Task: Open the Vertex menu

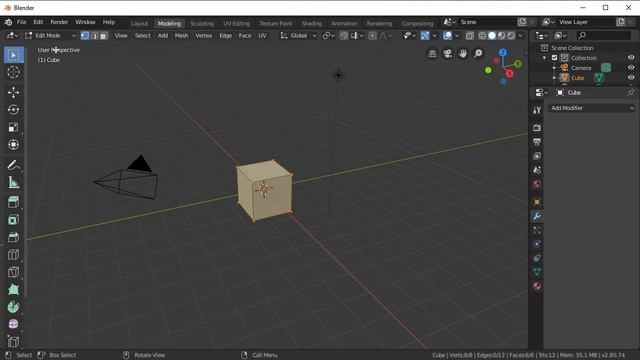Action: click(x=203, y=36)
